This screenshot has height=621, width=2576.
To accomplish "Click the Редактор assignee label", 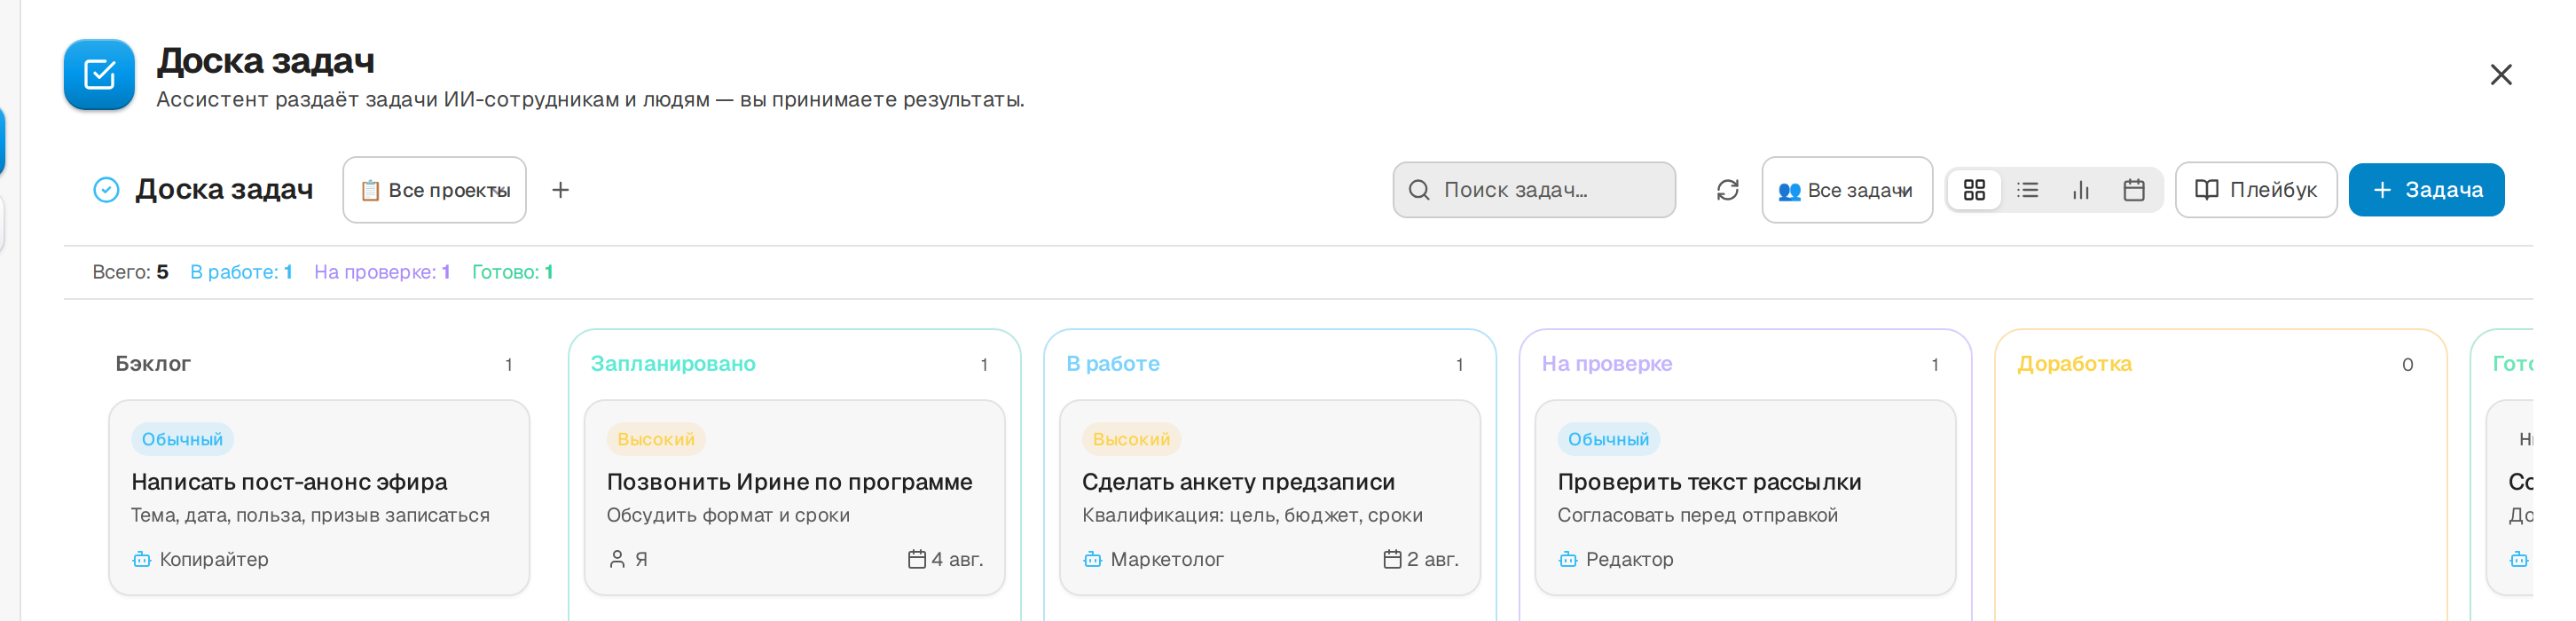I will point(1629,560).
